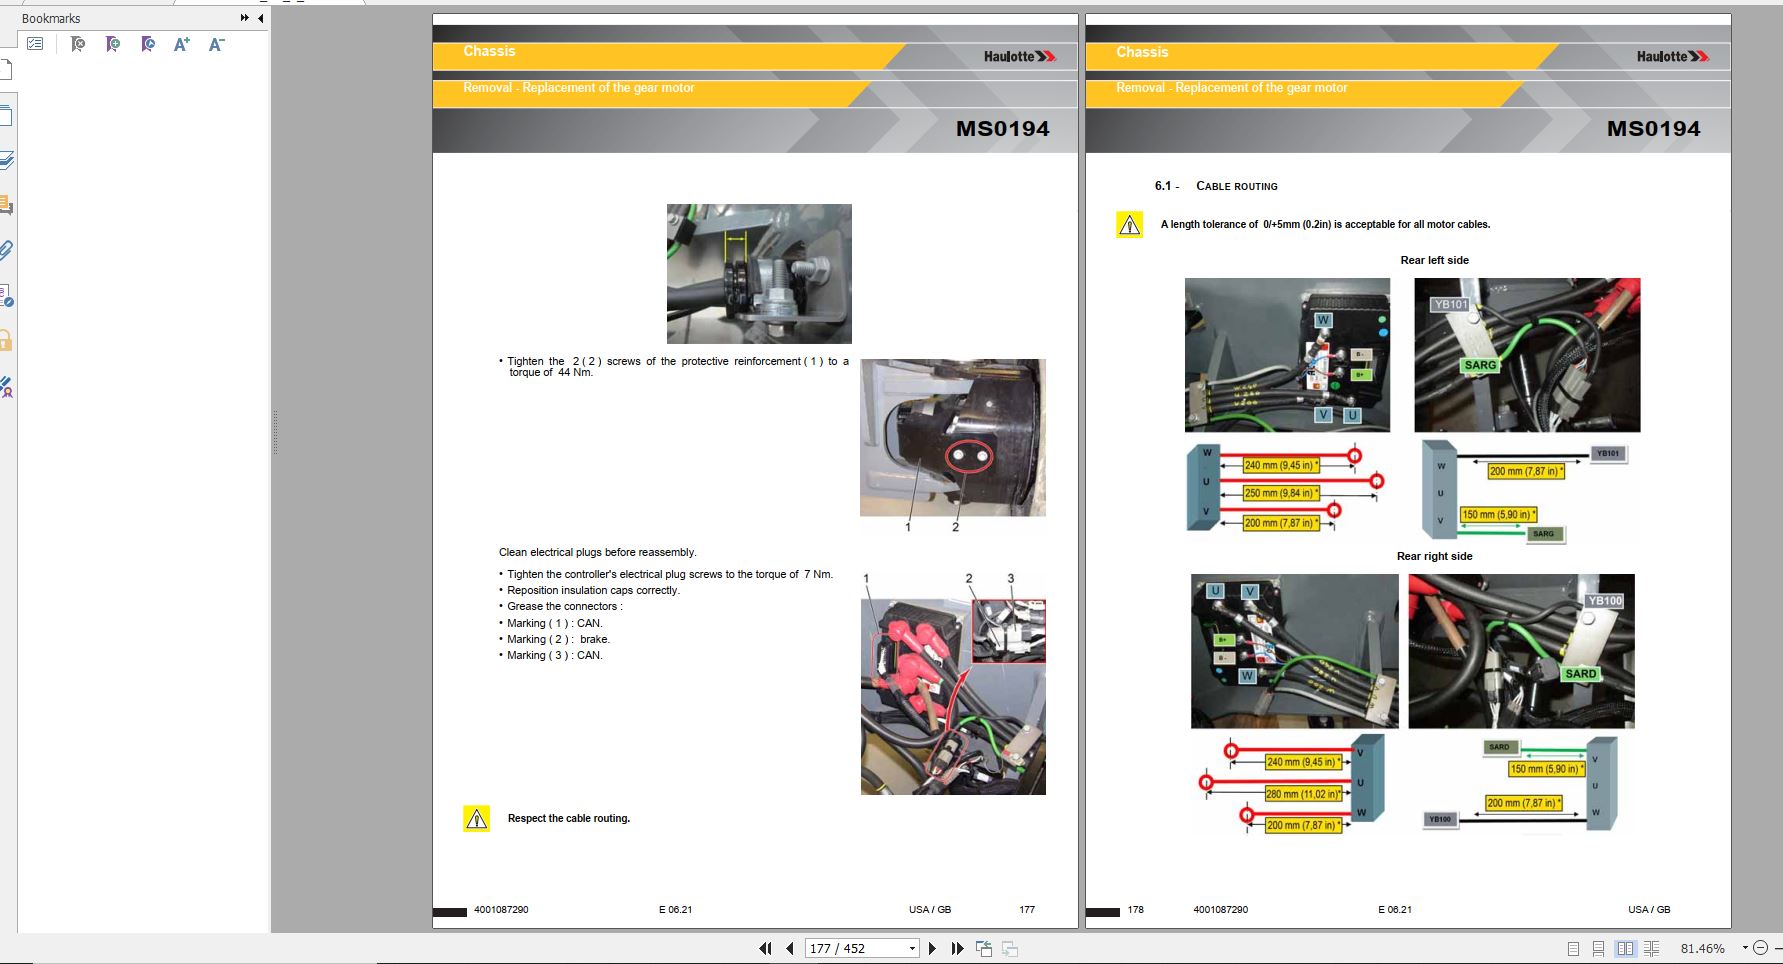Open the attachments paperclip panel in sidebar

pyautogui.click(x=6, y=250)
